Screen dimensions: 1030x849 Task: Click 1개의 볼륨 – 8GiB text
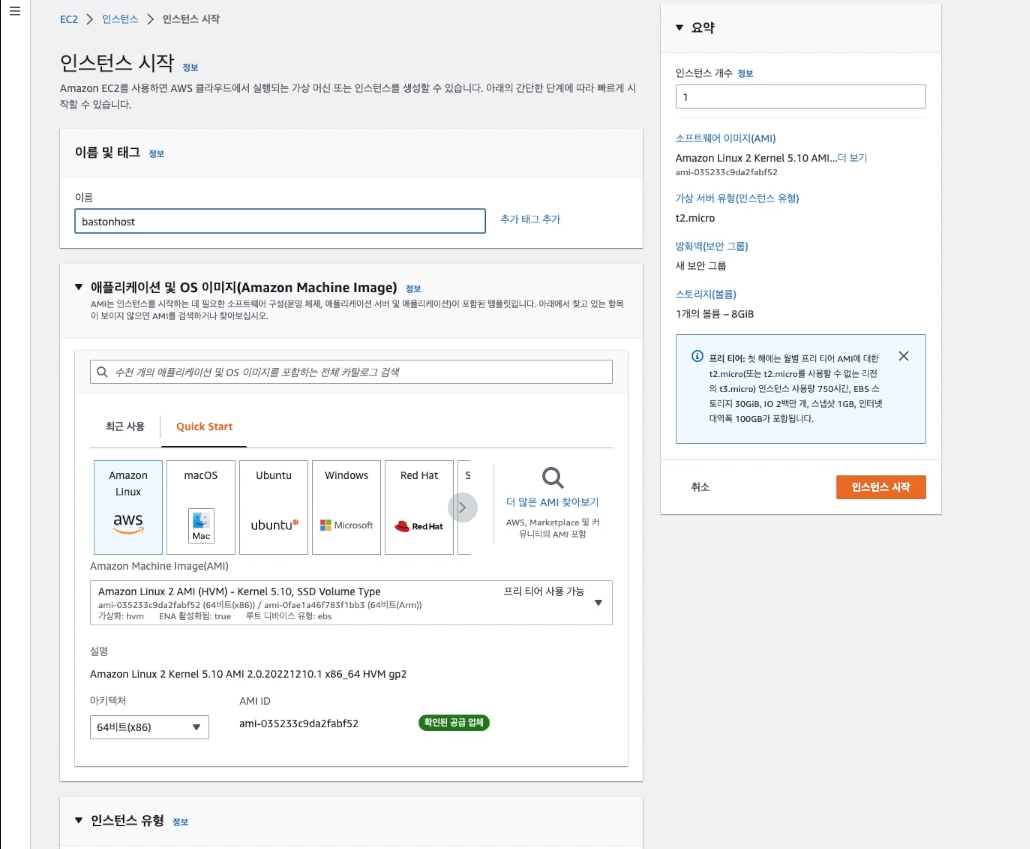715,314
